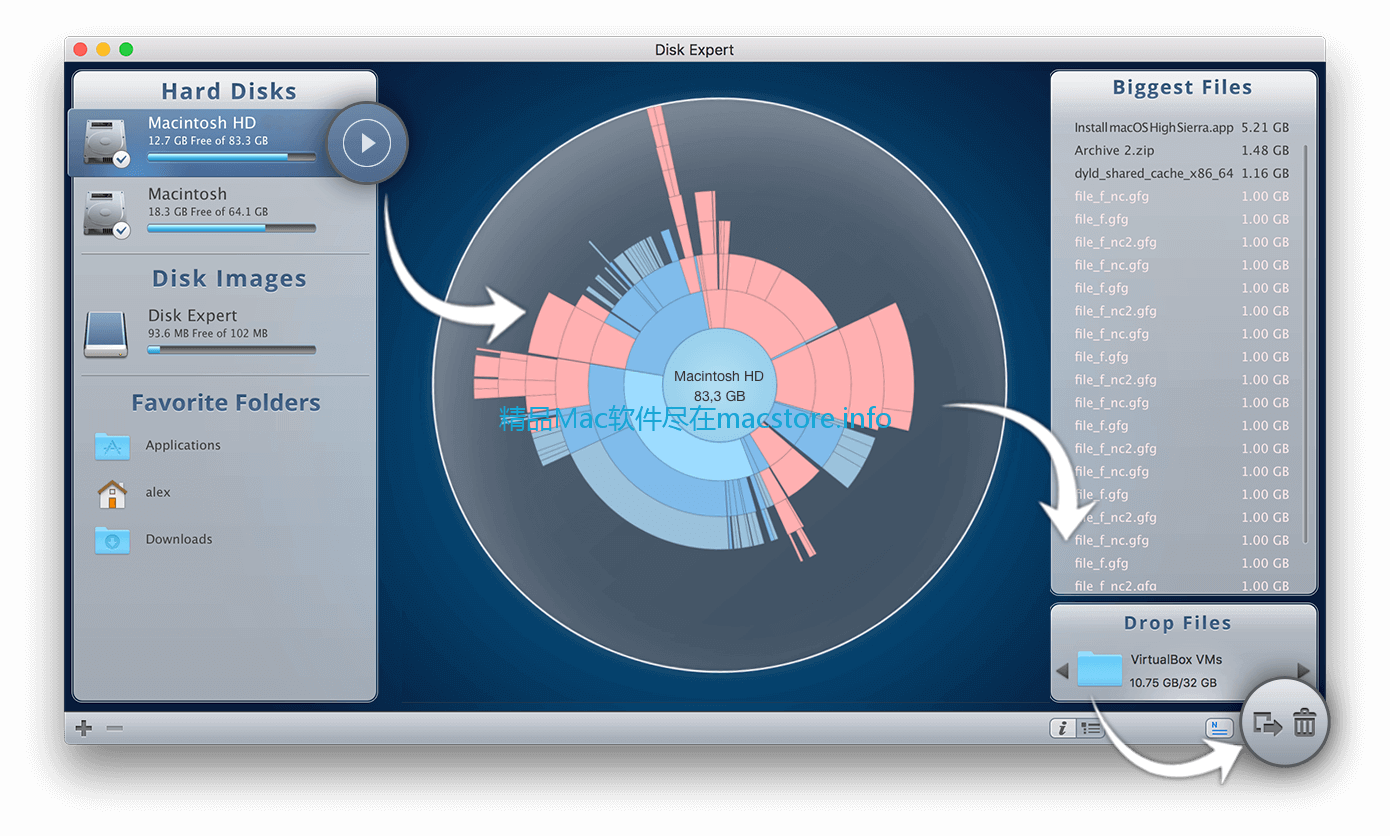Viewport: 1390px width, 836px height.
Task: Click the Hard Disks section header
Action: click(229, 91)
